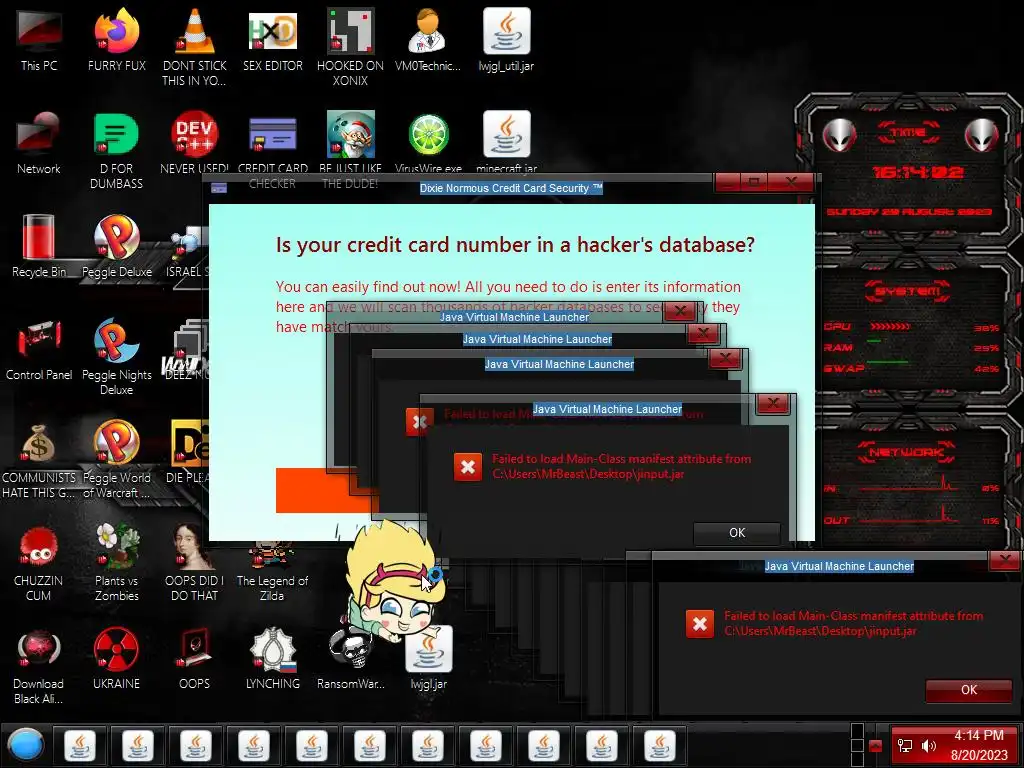1024x768 pixels.
Task: Open The Legend of Zilda label
Action: pyautogui.click(x=272, y=588)
